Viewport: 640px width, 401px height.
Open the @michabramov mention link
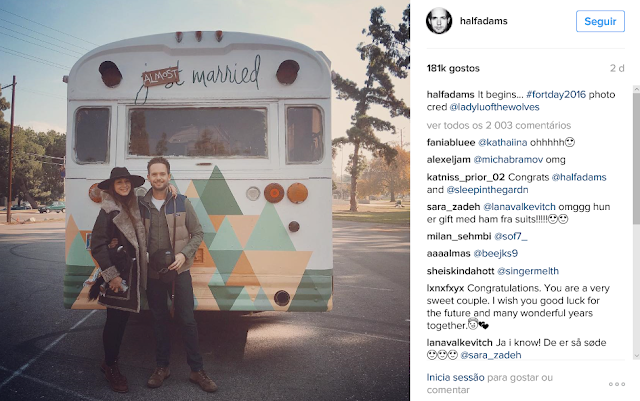[508, 160]
